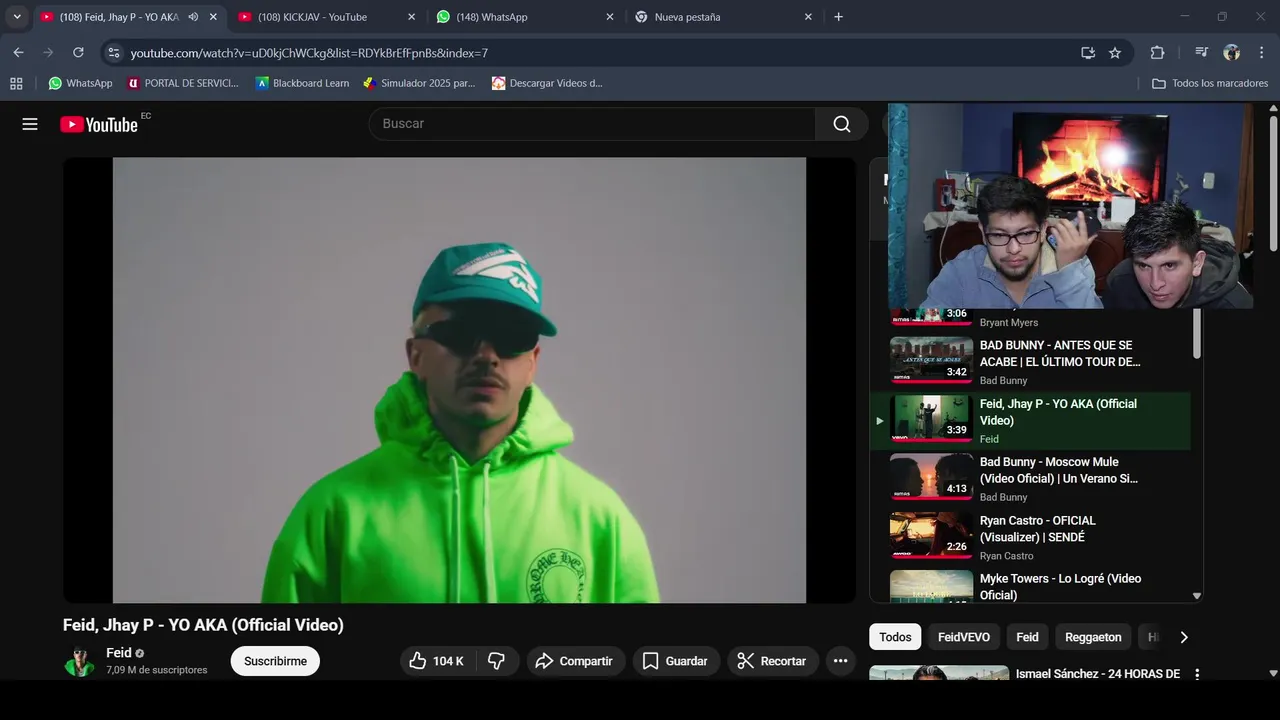
Task: Open more actions three-dot button under video
Action: (841, 661)
